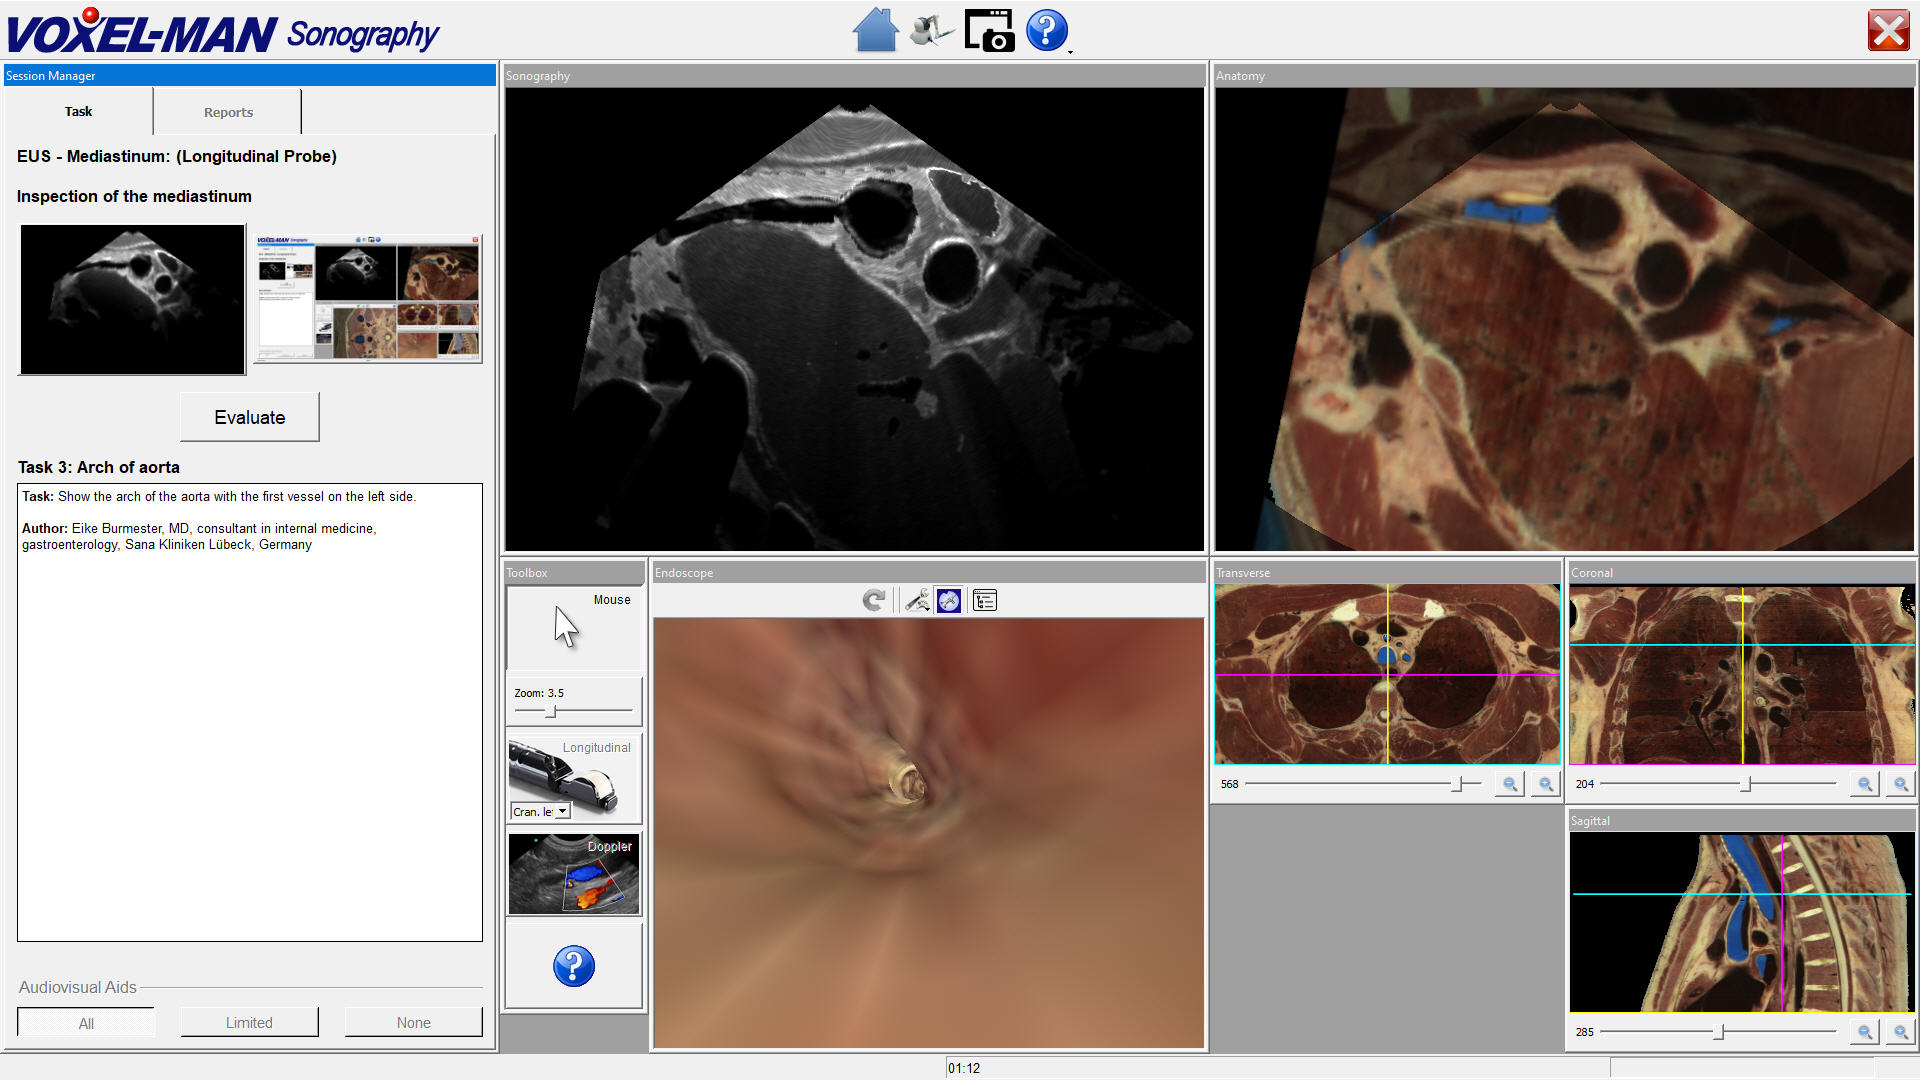This screenshot has width=1920, height=1080.
Task: Select the Task tab
Action: (78, 112)
